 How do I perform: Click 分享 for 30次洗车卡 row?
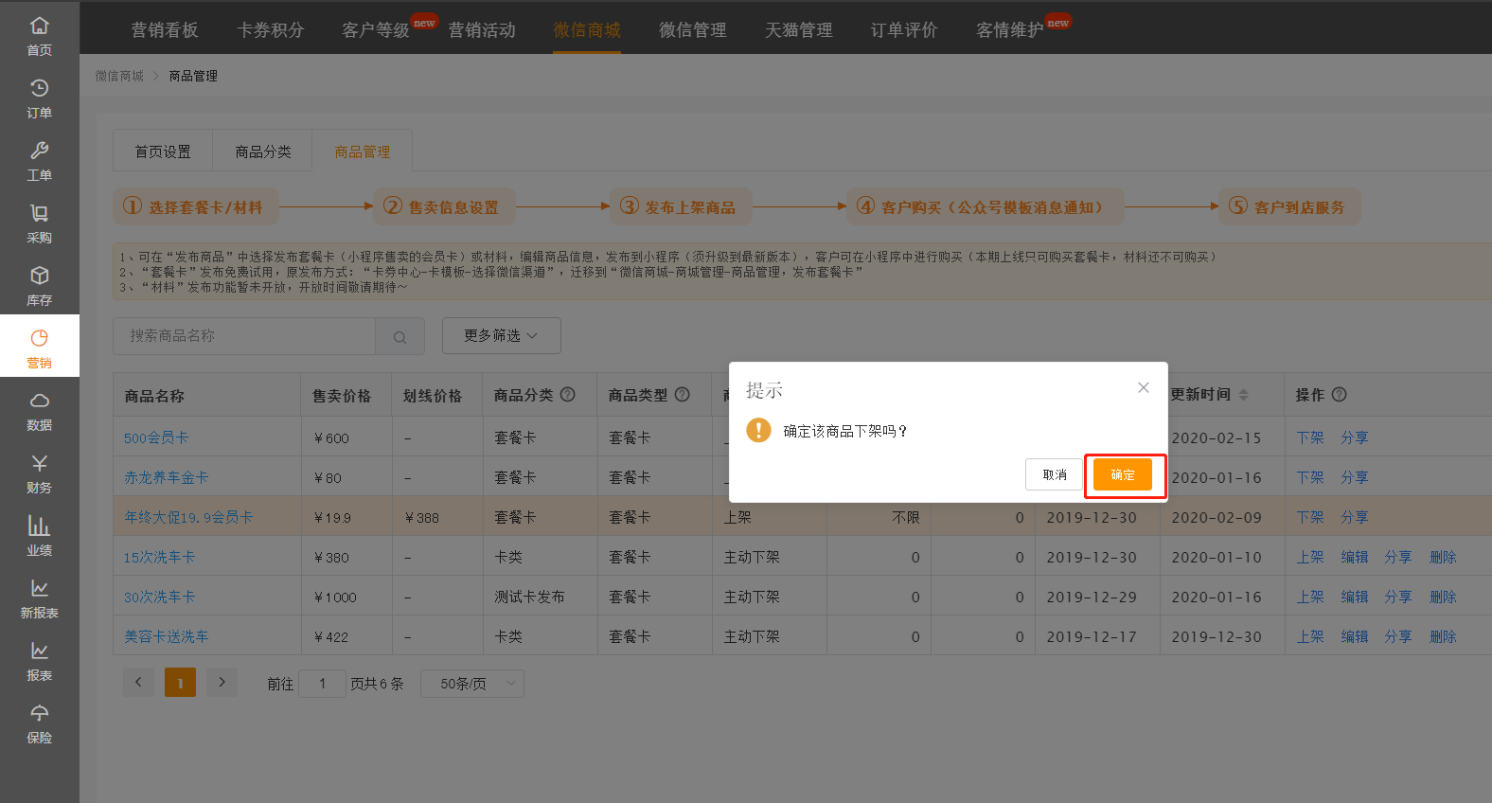click(x=1398, y=597)
